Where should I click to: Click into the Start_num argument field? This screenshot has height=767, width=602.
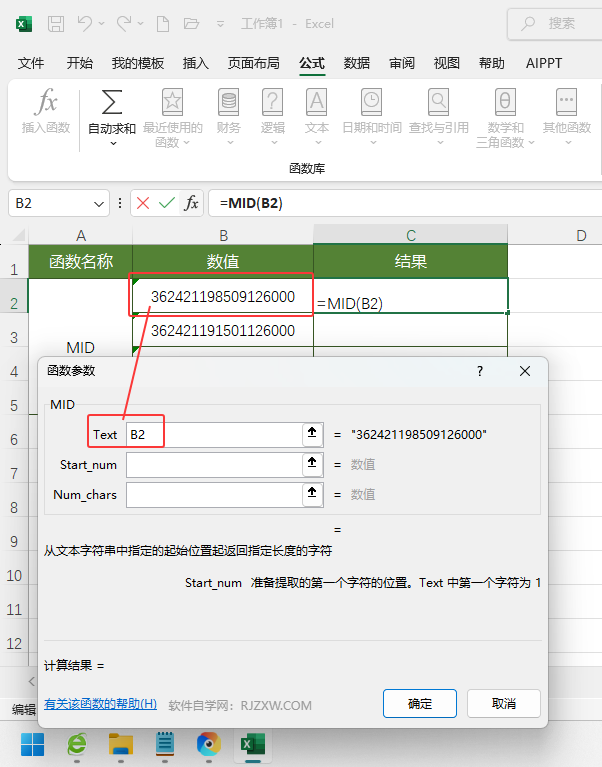pos(214,464)
